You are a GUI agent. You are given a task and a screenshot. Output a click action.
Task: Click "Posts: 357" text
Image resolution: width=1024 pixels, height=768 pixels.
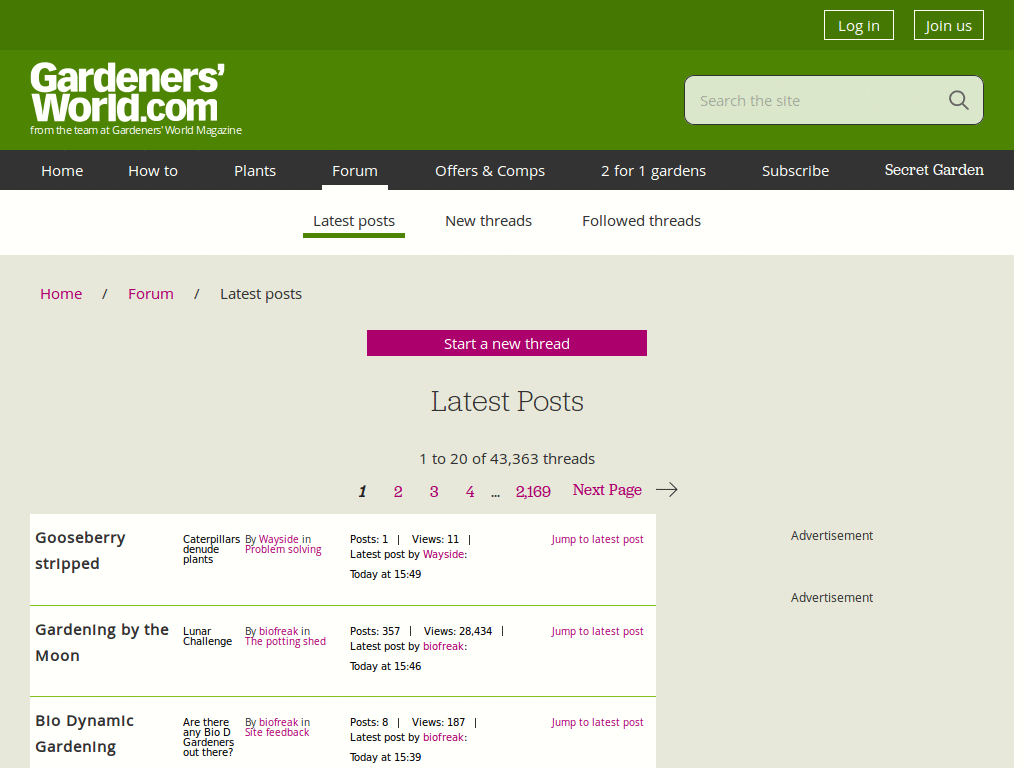click(375, 632)
